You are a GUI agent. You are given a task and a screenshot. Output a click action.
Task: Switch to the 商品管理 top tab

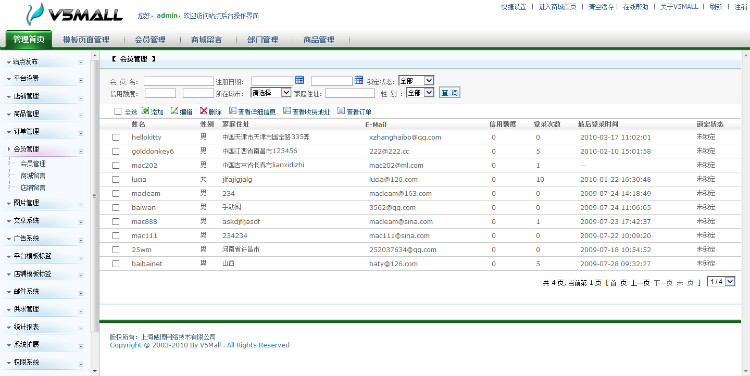(319, 40)
